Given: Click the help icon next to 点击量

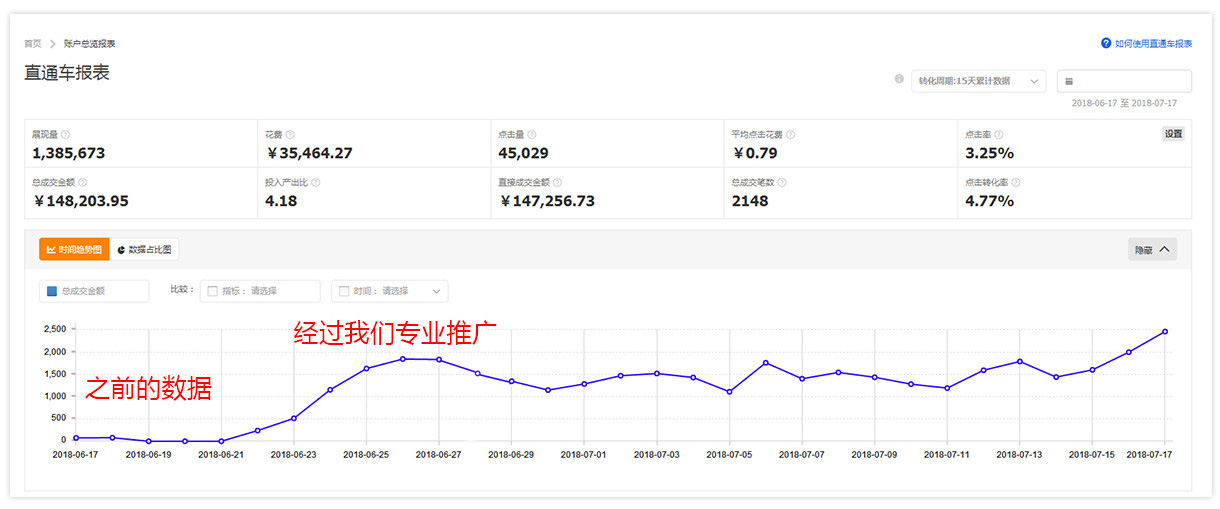Looking at the screenshot, I should click(x=532, y=134).
